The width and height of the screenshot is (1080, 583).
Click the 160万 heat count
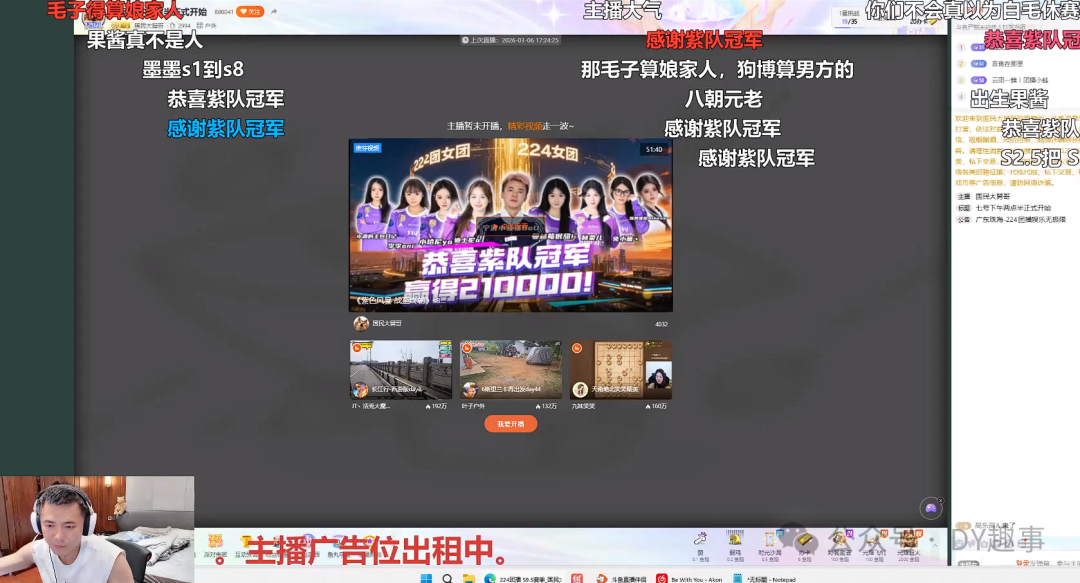(656, 407)
